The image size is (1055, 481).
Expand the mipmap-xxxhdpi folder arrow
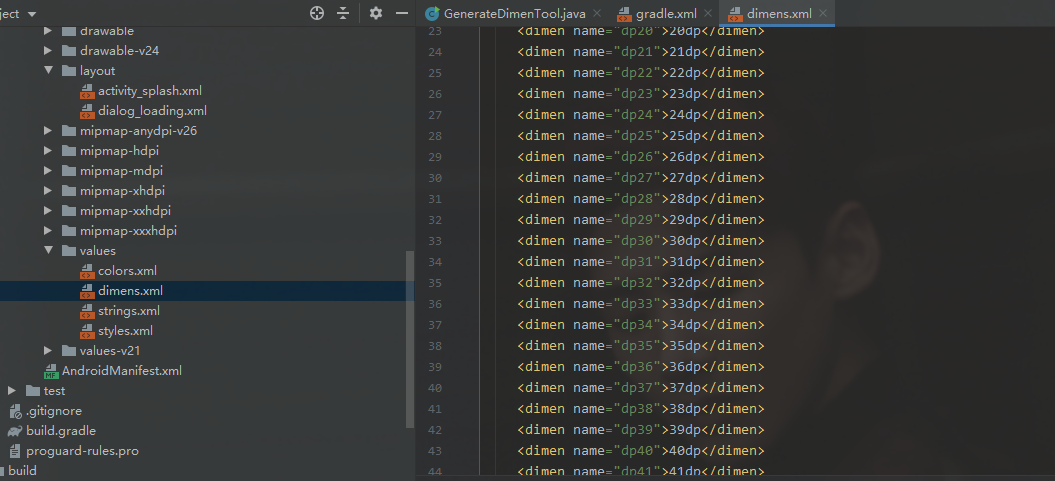(48, 231)
